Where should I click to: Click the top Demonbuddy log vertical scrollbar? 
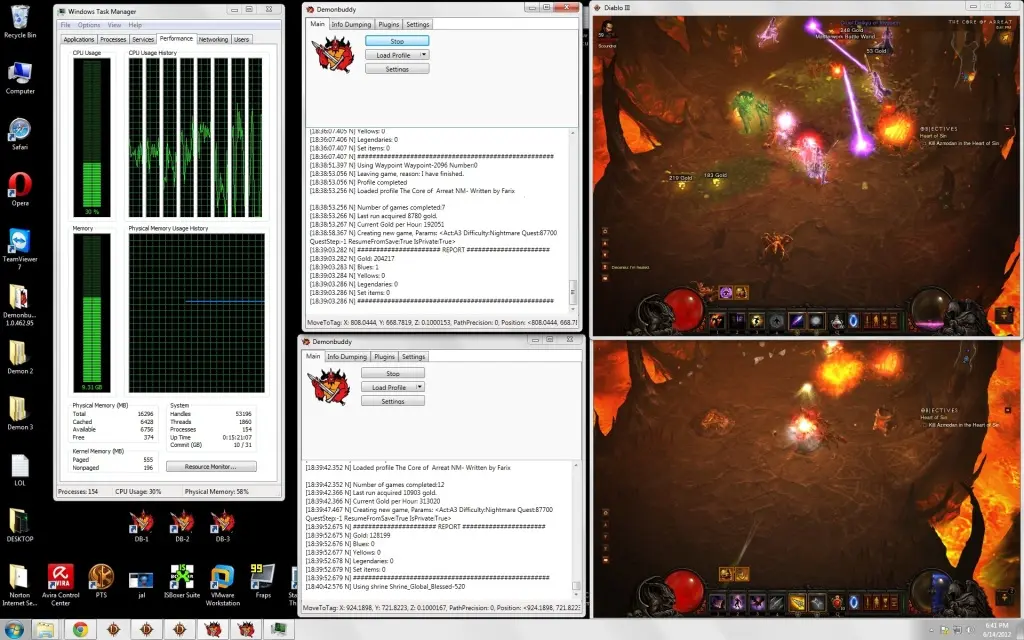(573, 215)
